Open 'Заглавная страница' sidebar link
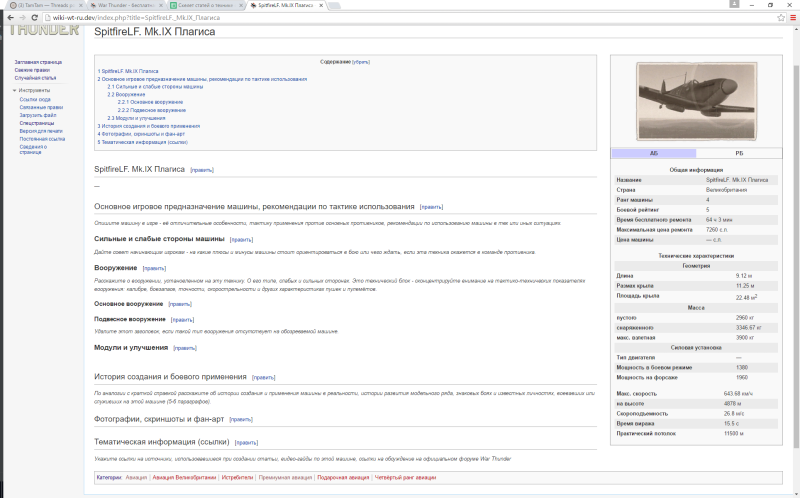800x498 pixels. click(x=38, y=62)
